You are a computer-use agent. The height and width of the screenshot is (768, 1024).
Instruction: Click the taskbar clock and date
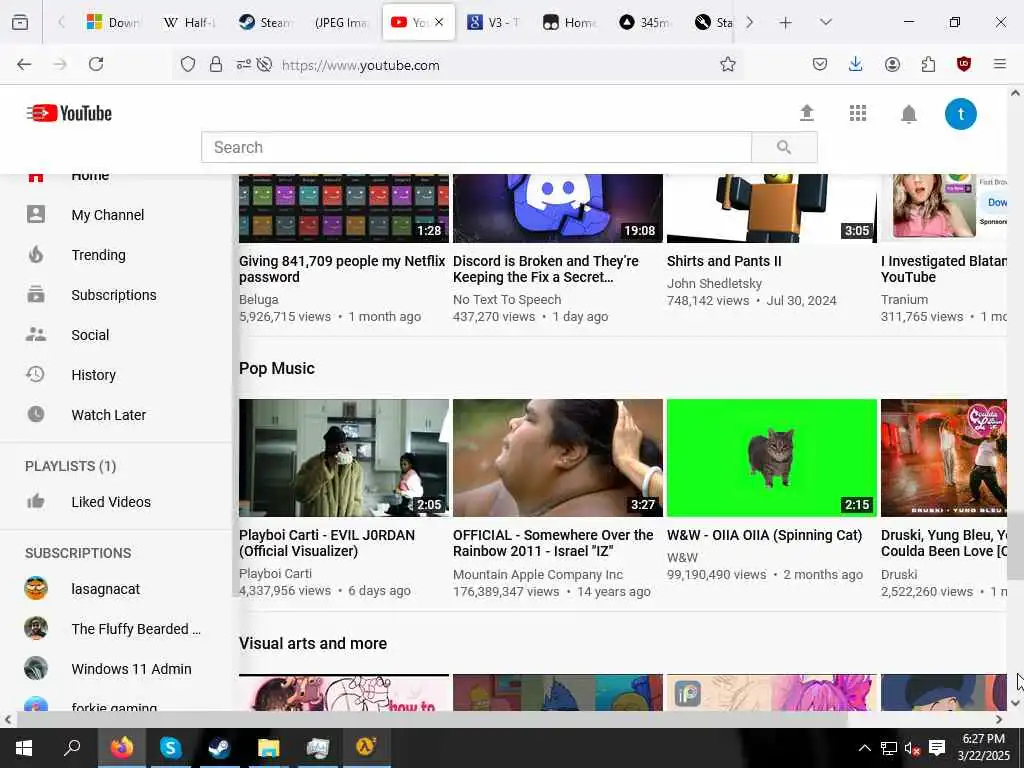[984, 748]
